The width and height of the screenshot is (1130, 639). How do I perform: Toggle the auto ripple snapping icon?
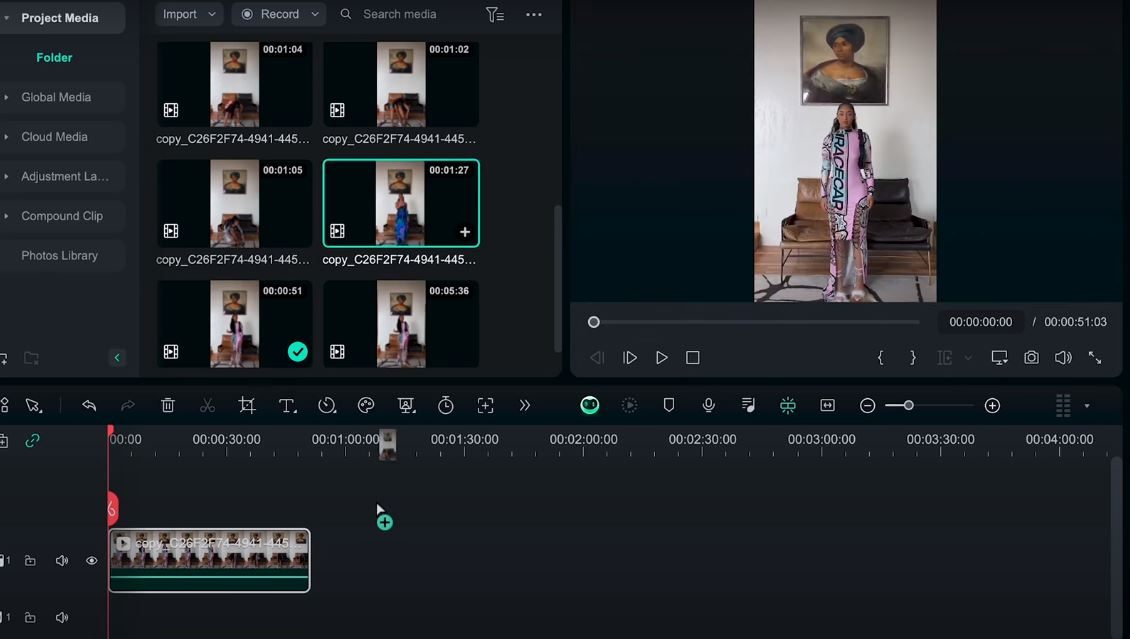coord(788,406)
